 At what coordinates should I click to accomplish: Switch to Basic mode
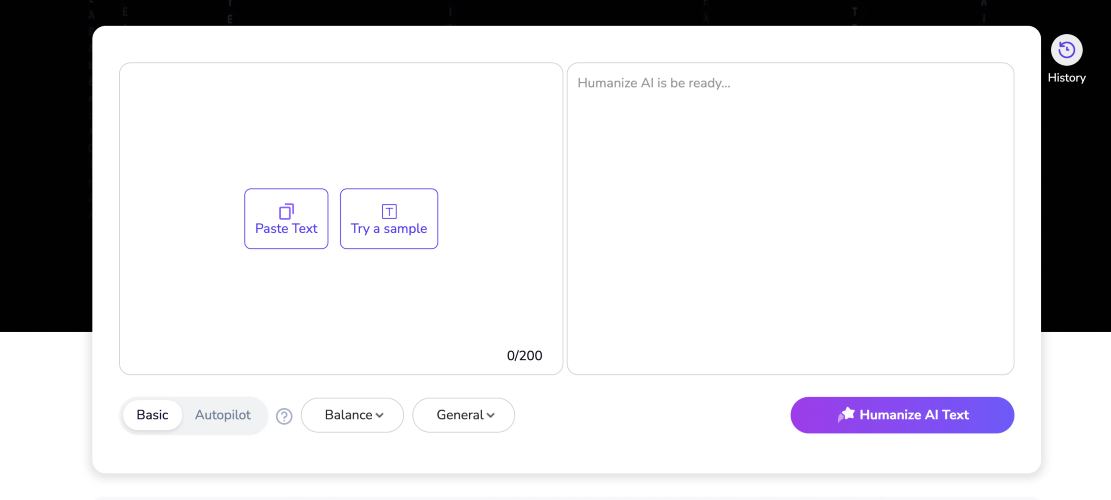(152, 415)
